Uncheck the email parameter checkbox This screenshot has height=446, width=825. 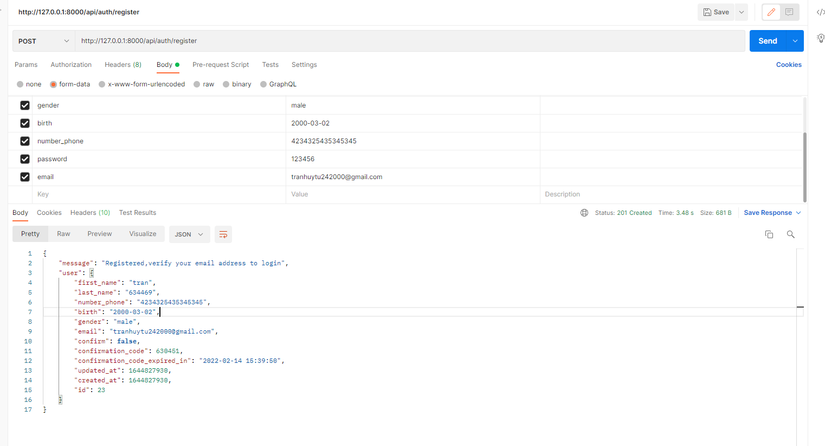[x=25, y=177]
